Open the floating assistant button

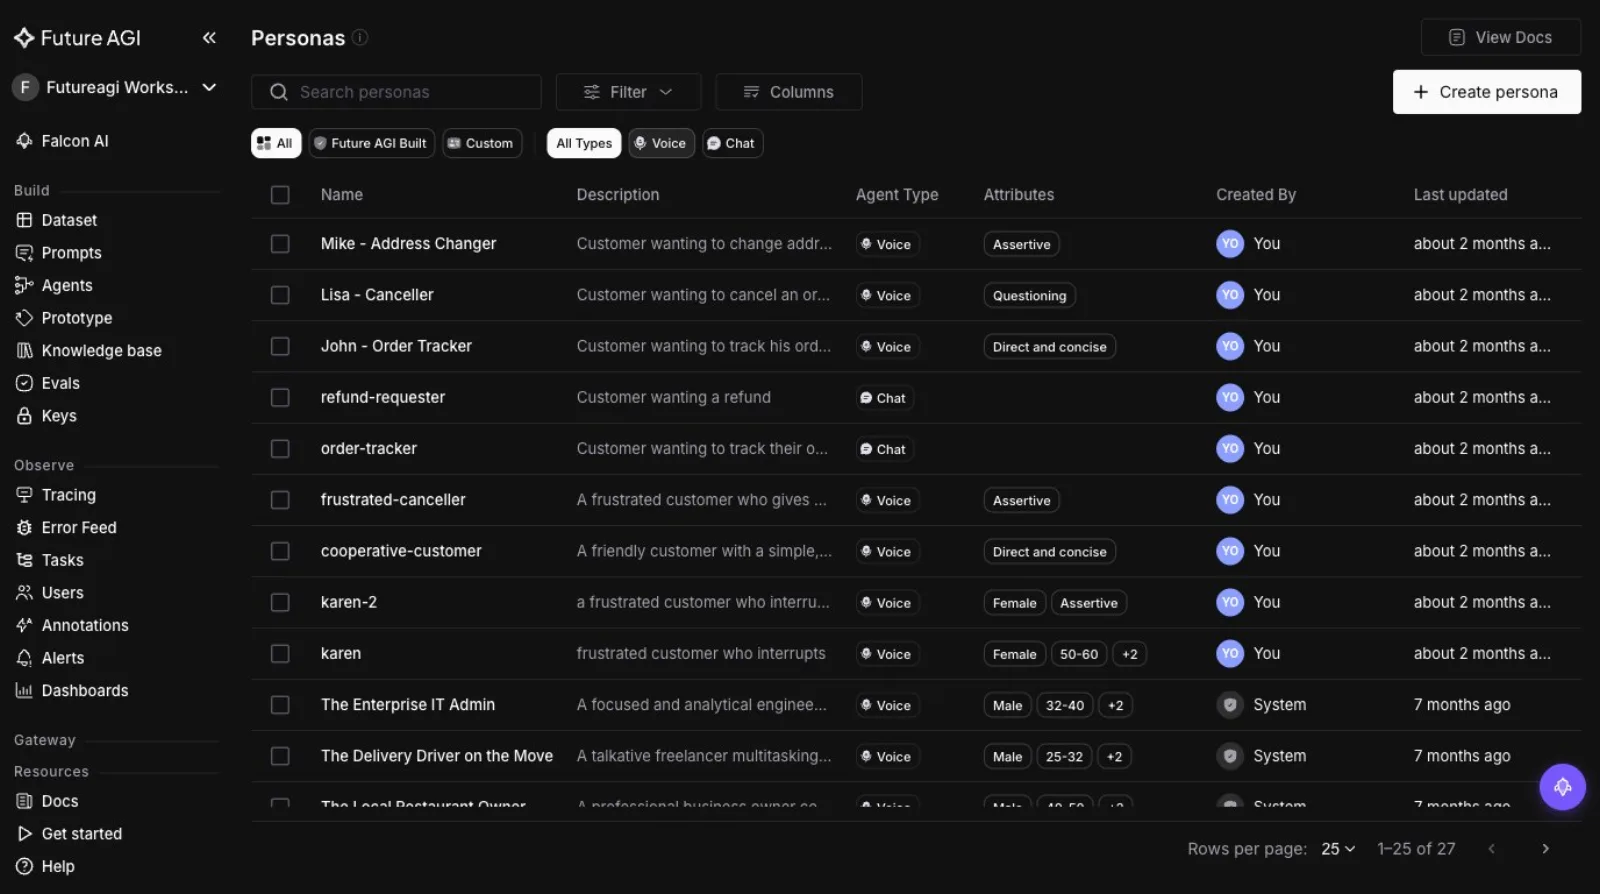click(x=1562, y=787)
